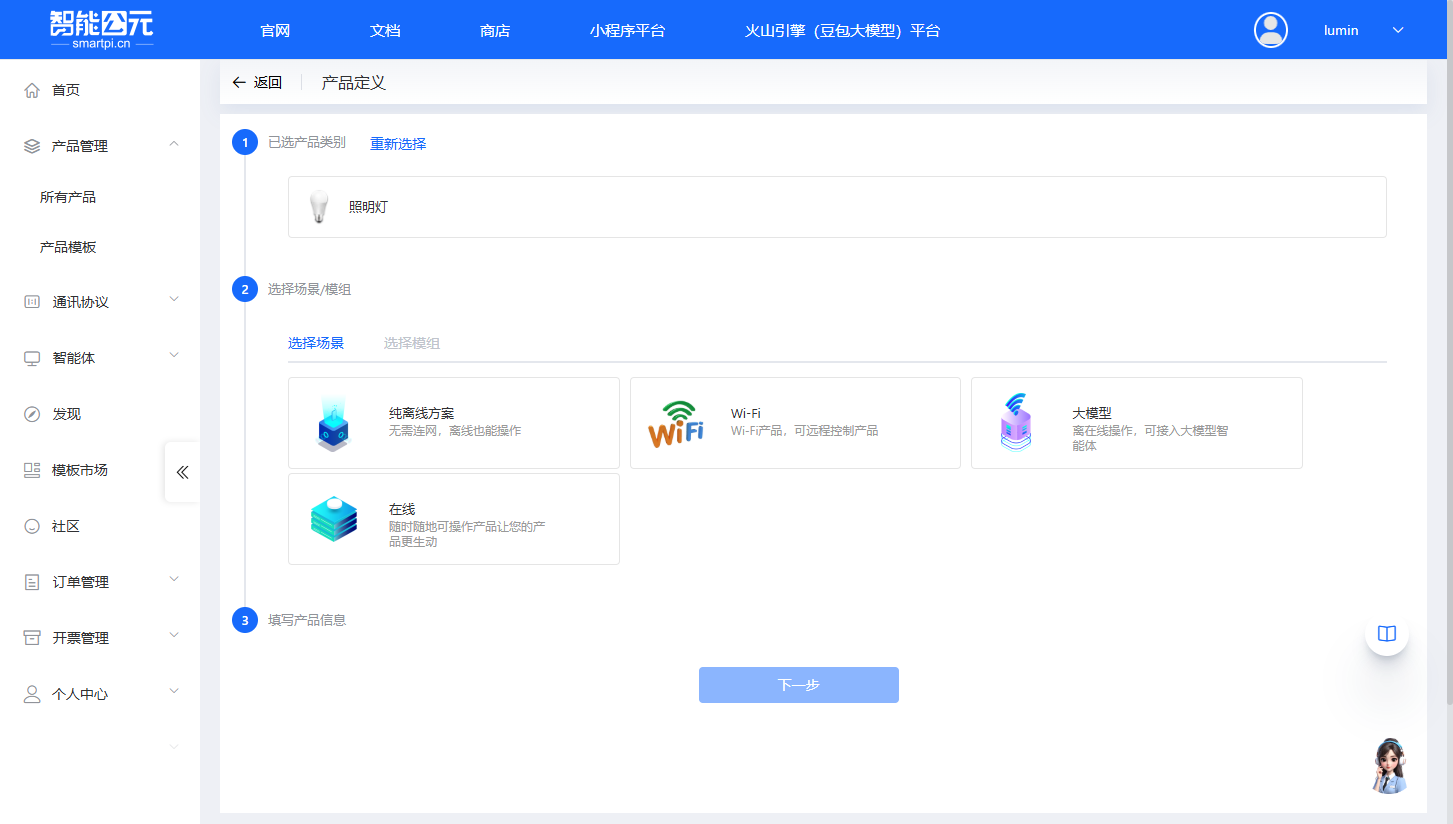Expand the 个人中心 menu

(174, 691)
